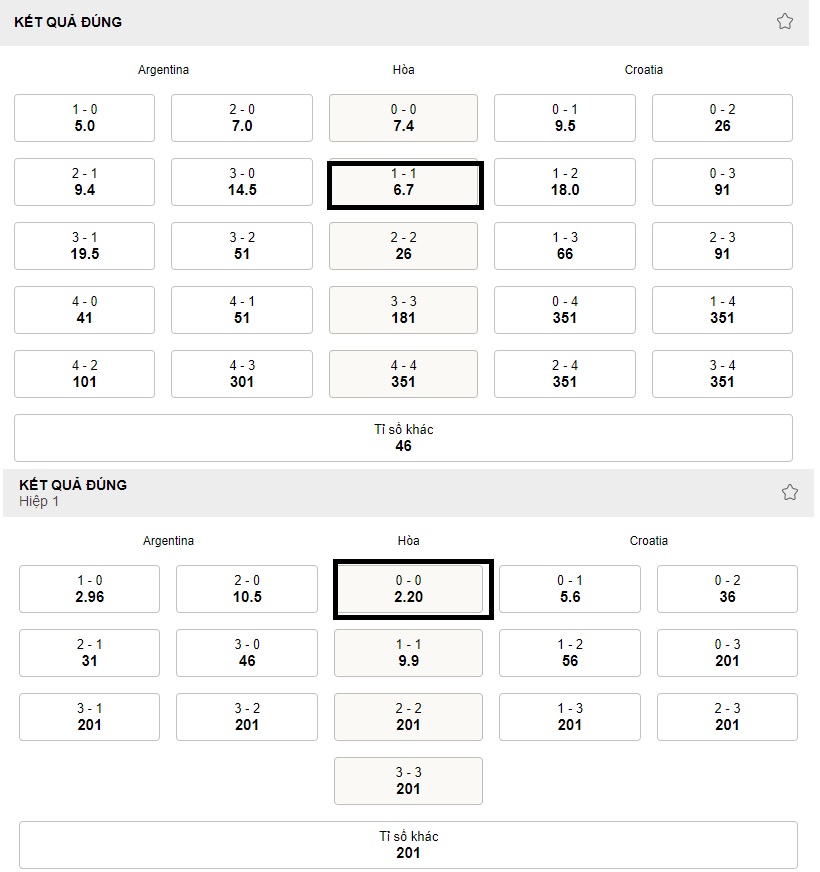Select first-half 0 - 1 at 5.6
The image size is (820, 872).
pos(570,589)
